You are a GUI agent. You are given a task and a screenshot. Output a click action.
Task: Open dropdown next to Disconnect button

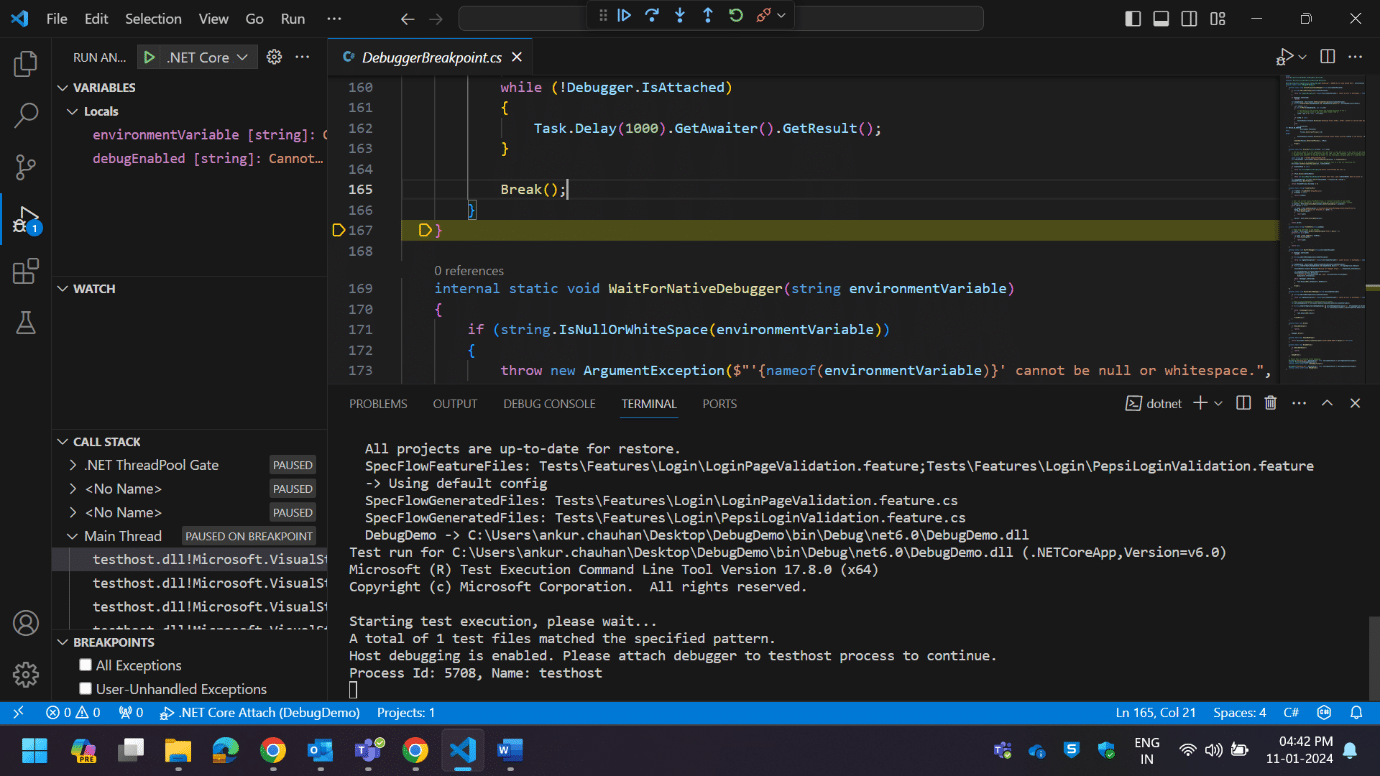pos(782,15)
